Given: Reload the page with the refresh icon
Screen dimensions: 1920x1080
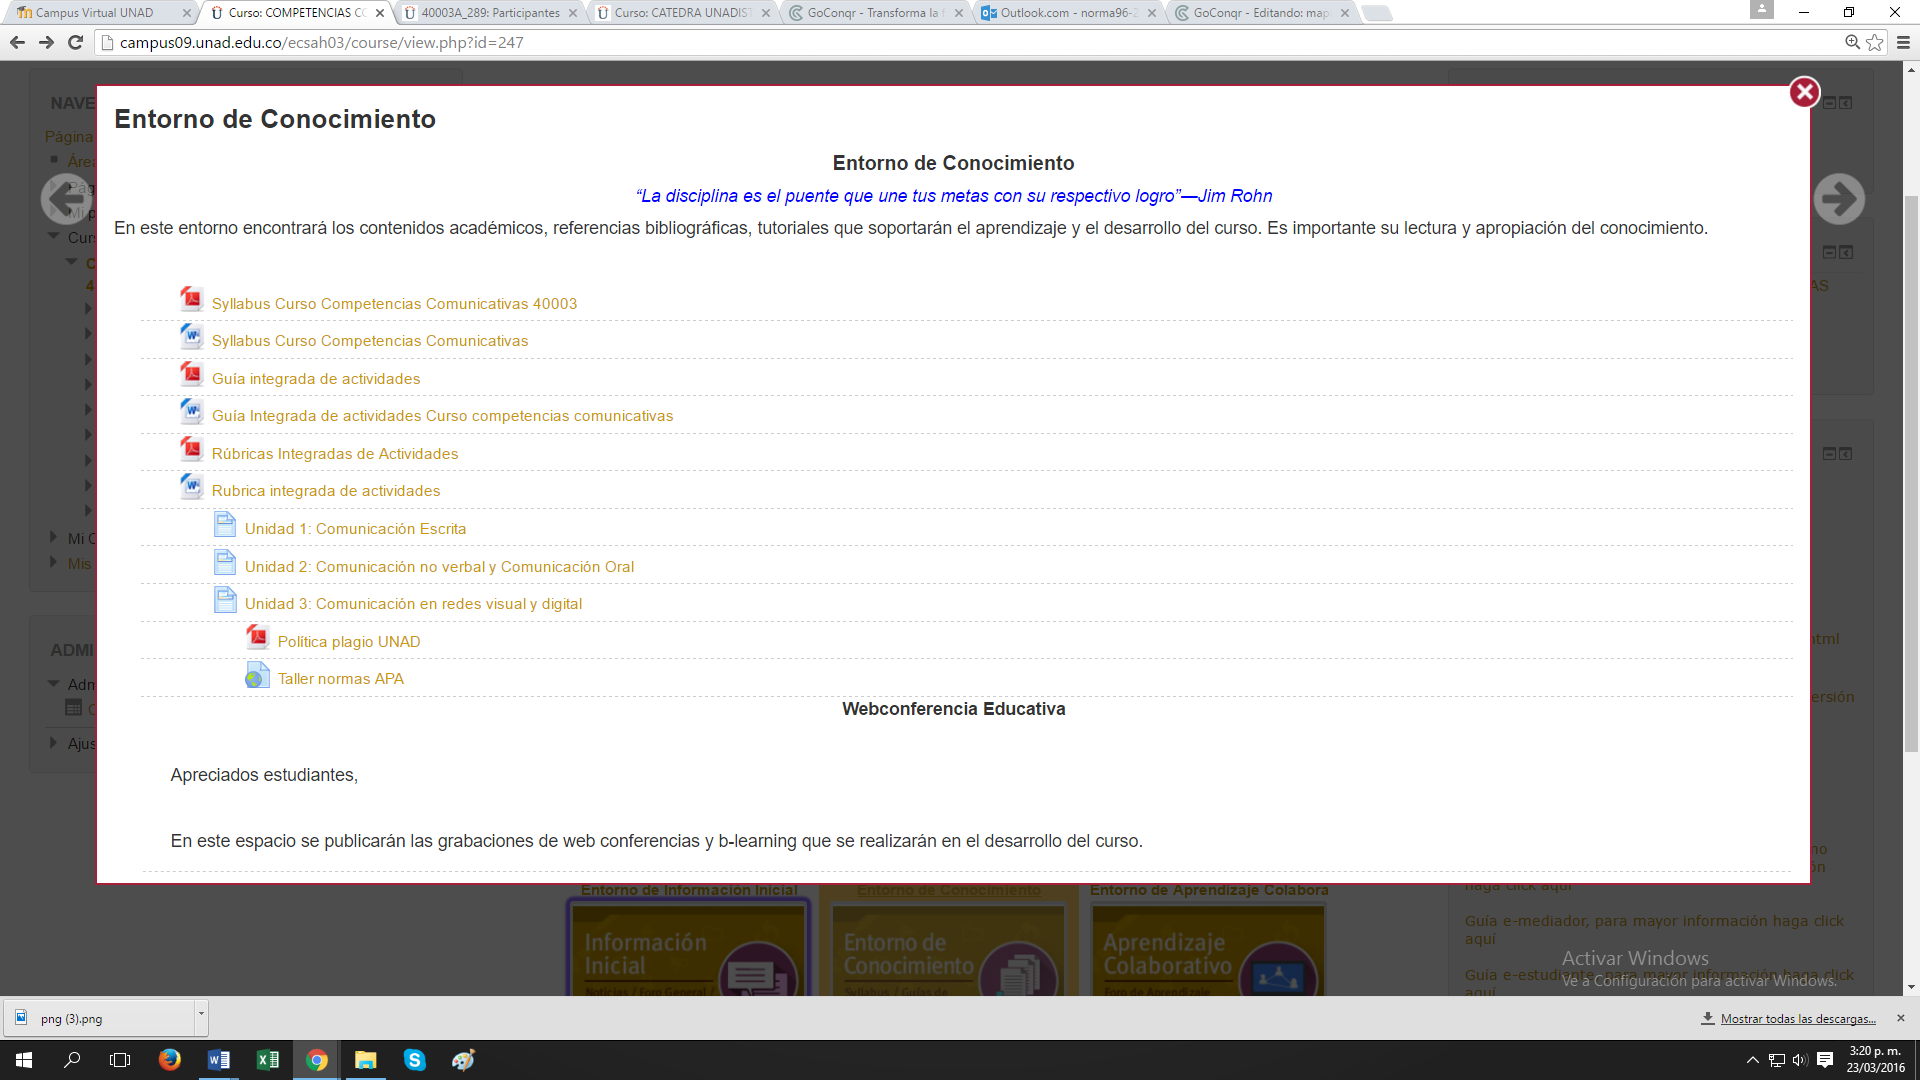Looking at the screenshot, I should tap(75, 42).
